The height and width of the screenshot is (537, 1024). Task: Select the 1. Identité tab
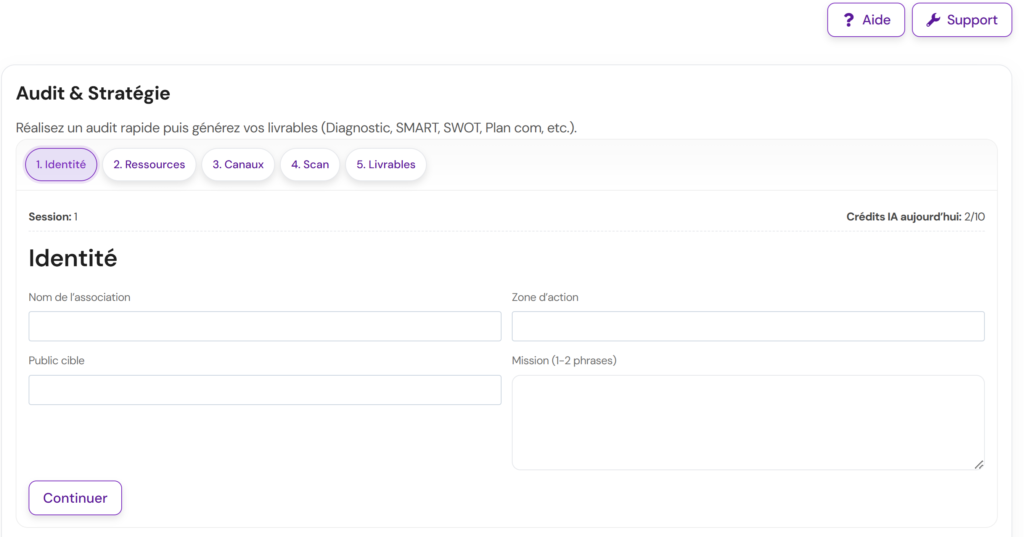[61, 165]
